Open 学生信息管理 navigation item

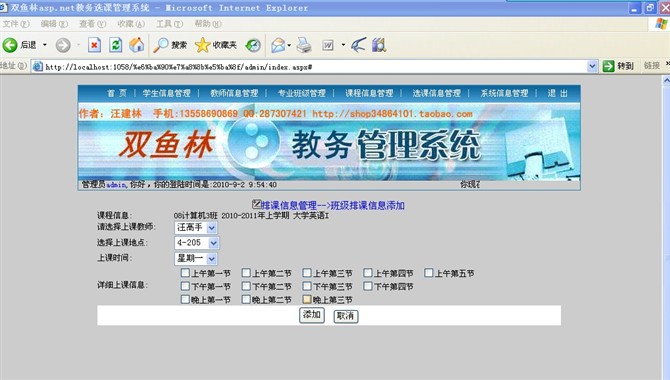pos(167,93)
